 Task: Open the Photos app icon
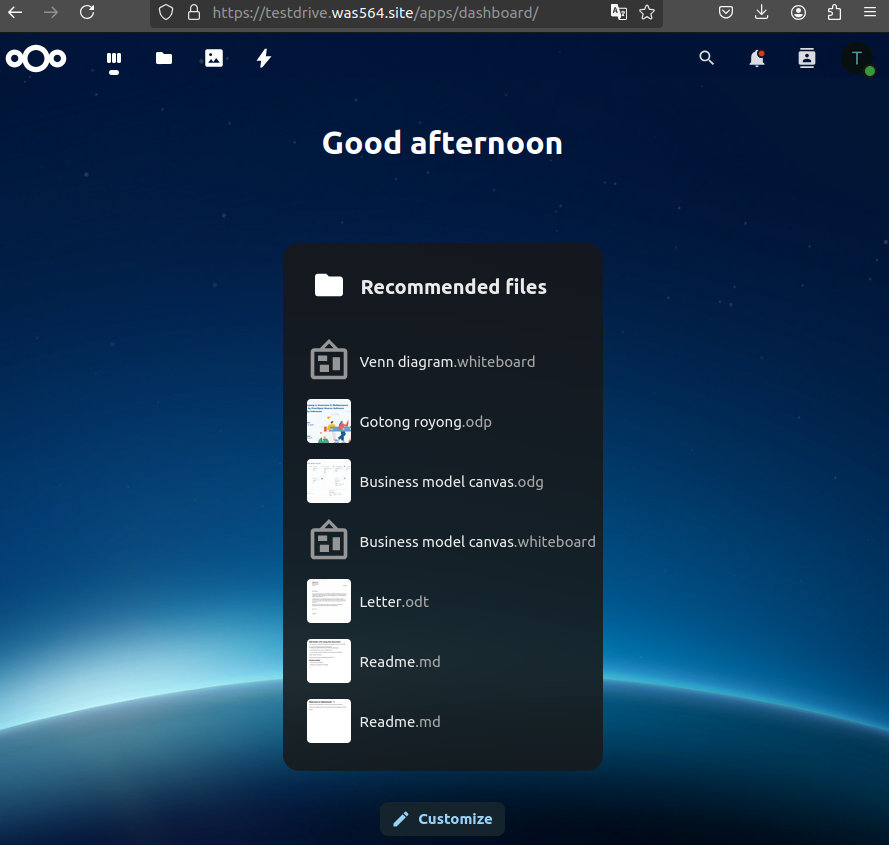214,58
